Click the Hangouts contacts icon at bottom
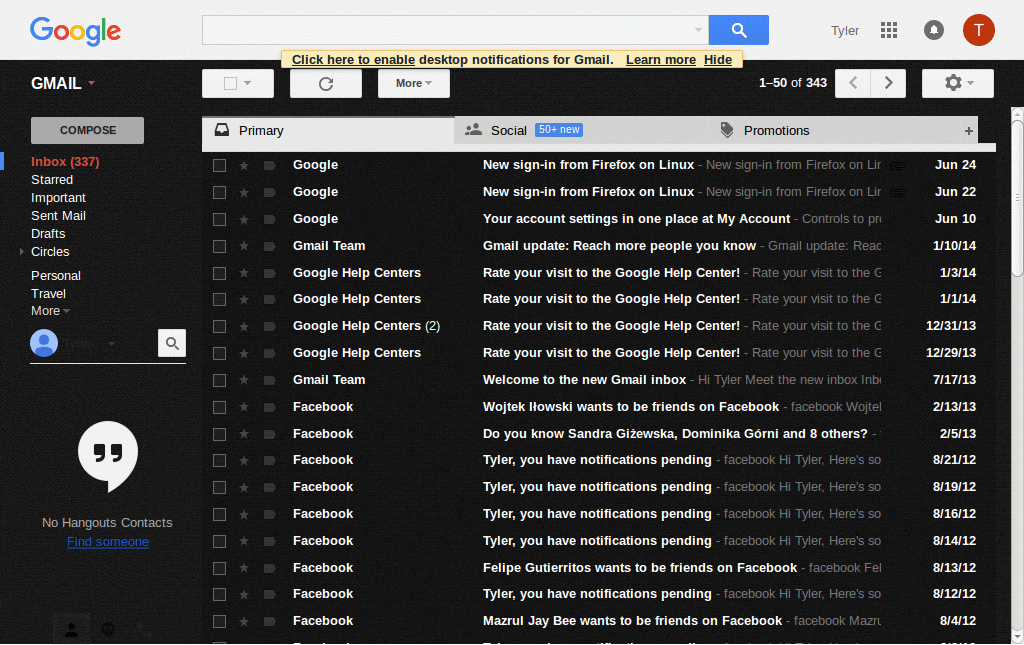Viewport: 1024px width, 645px height. (72, 630)
